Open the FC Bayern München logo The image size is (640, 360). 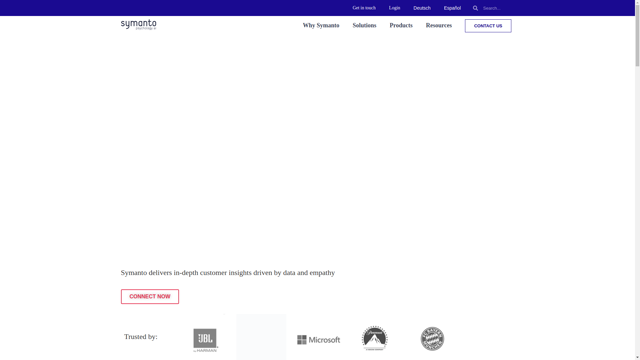432,338
